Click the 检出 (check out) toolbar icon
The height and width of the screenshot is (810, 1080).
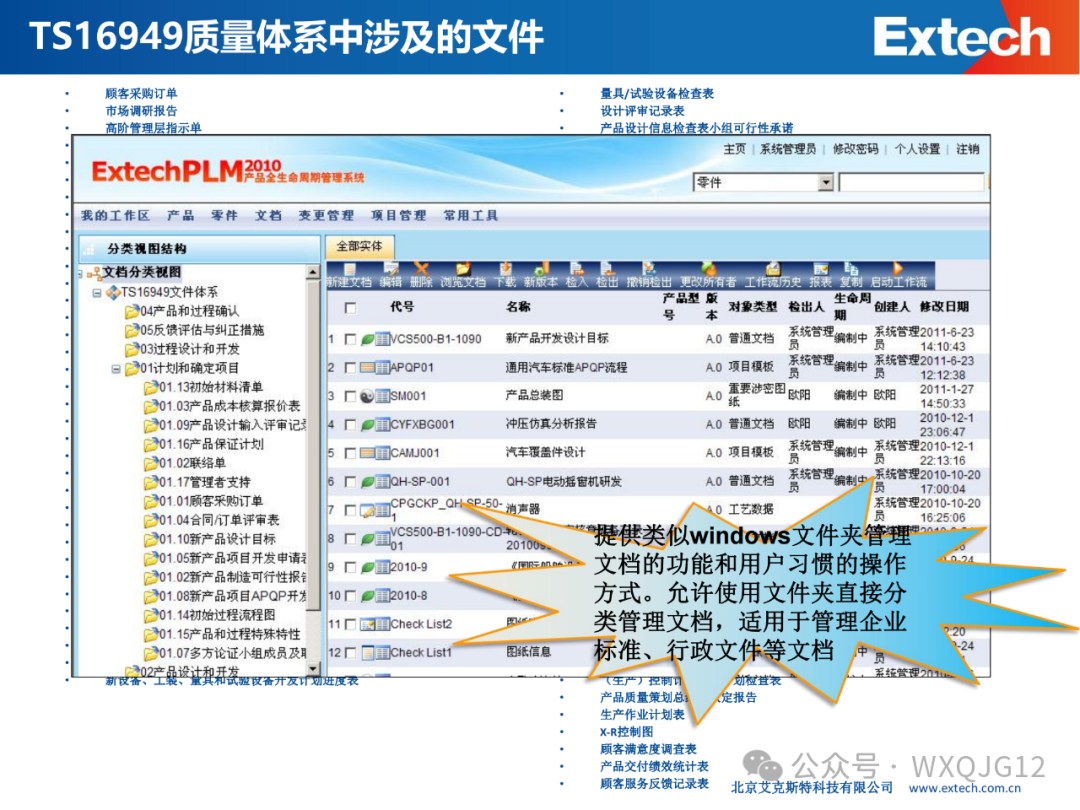tap(607, 269)
